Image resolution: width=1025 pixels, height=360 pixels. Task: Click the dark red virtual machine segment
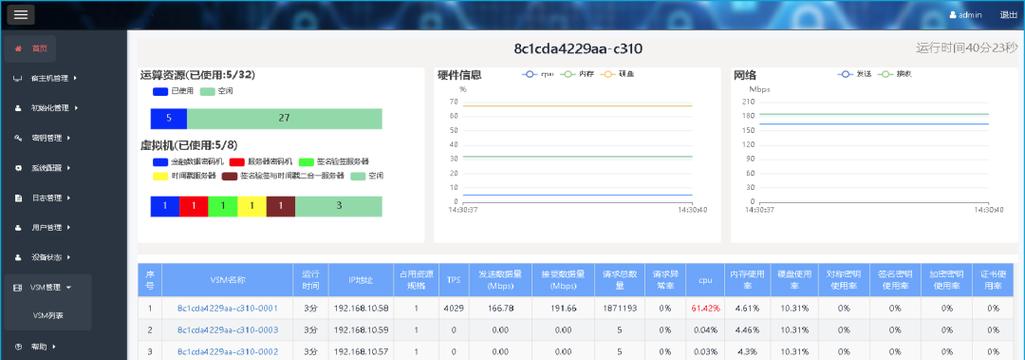coord(280,206)
